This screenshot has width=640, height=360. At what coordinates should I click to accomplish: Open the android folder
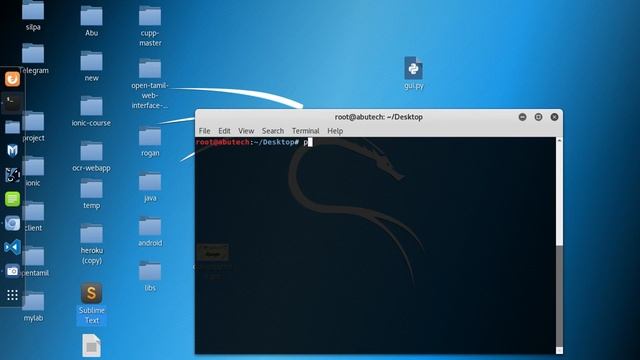(x=150, y=226)
